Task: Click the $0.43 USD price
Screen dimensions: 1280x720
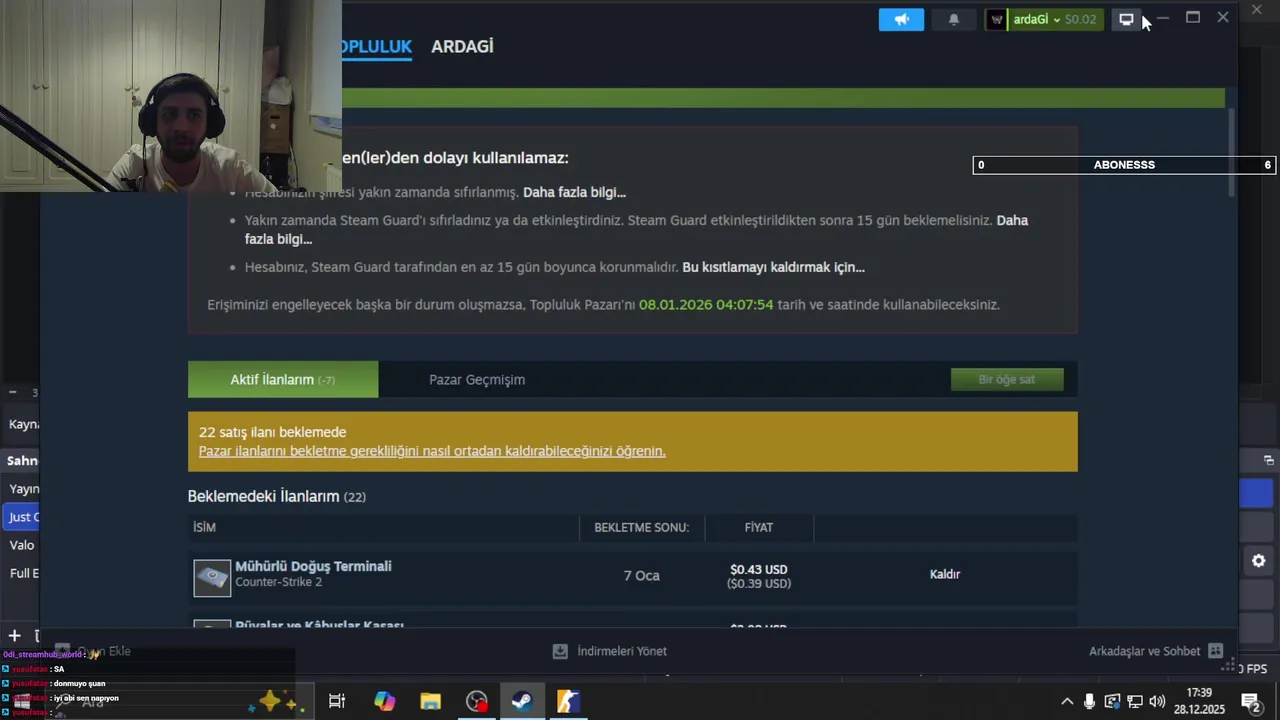Action: click(x=759, y=569)
